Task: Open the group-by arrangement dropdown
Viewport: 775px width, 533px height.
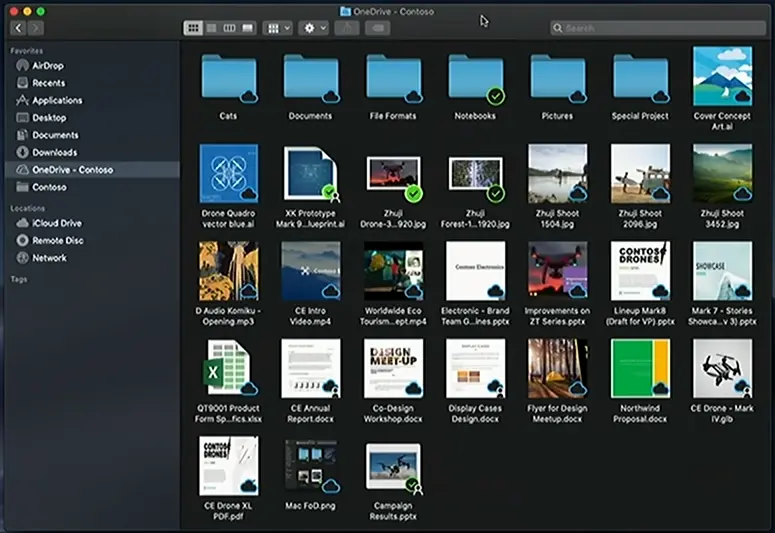Action: click(277, 28)
